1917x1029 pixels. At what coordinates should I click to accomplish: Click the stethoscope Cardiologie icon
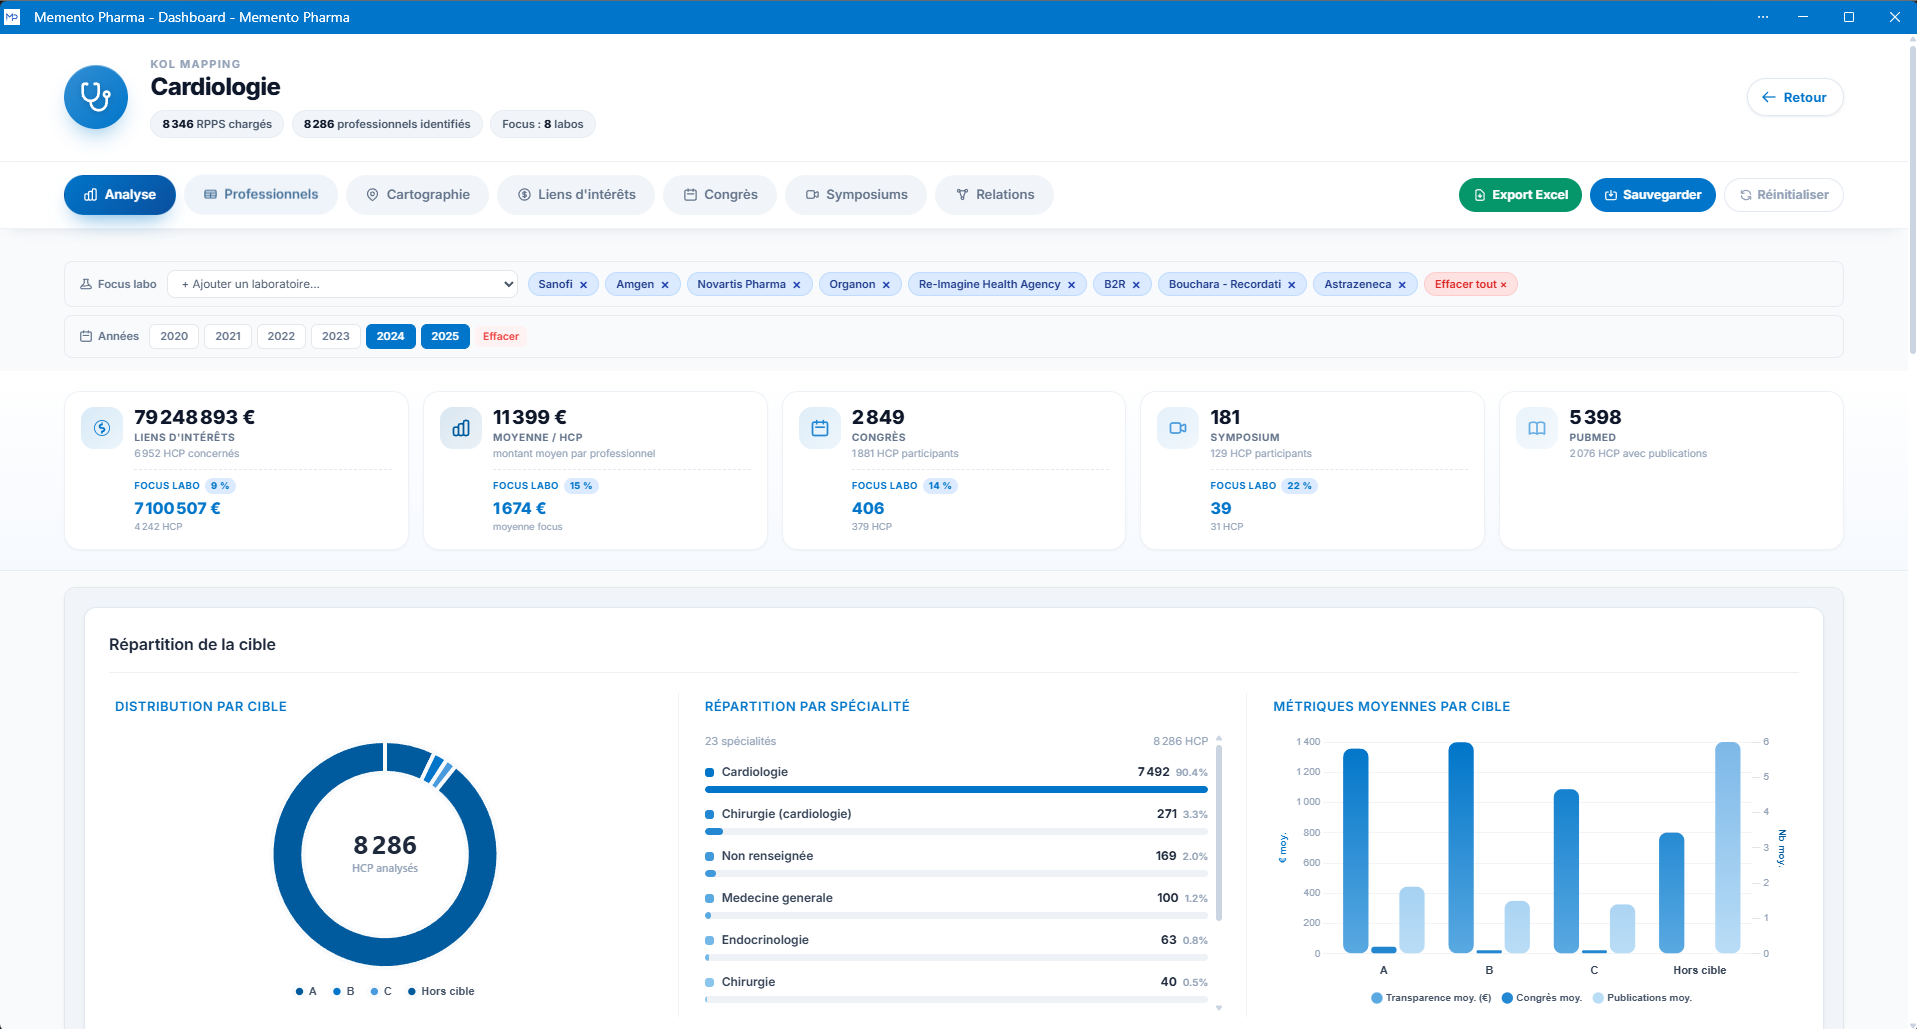(x=96, y=97)
